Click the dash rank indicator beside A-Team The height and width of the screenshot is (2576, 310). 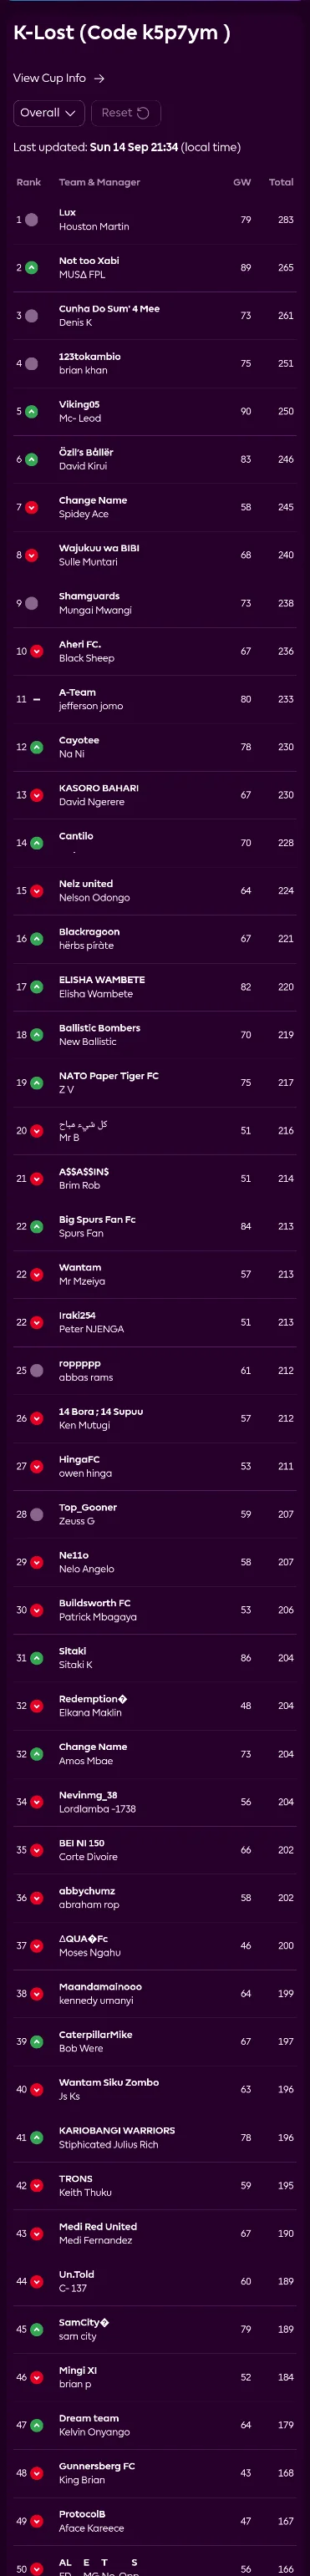tap(37, 699)
